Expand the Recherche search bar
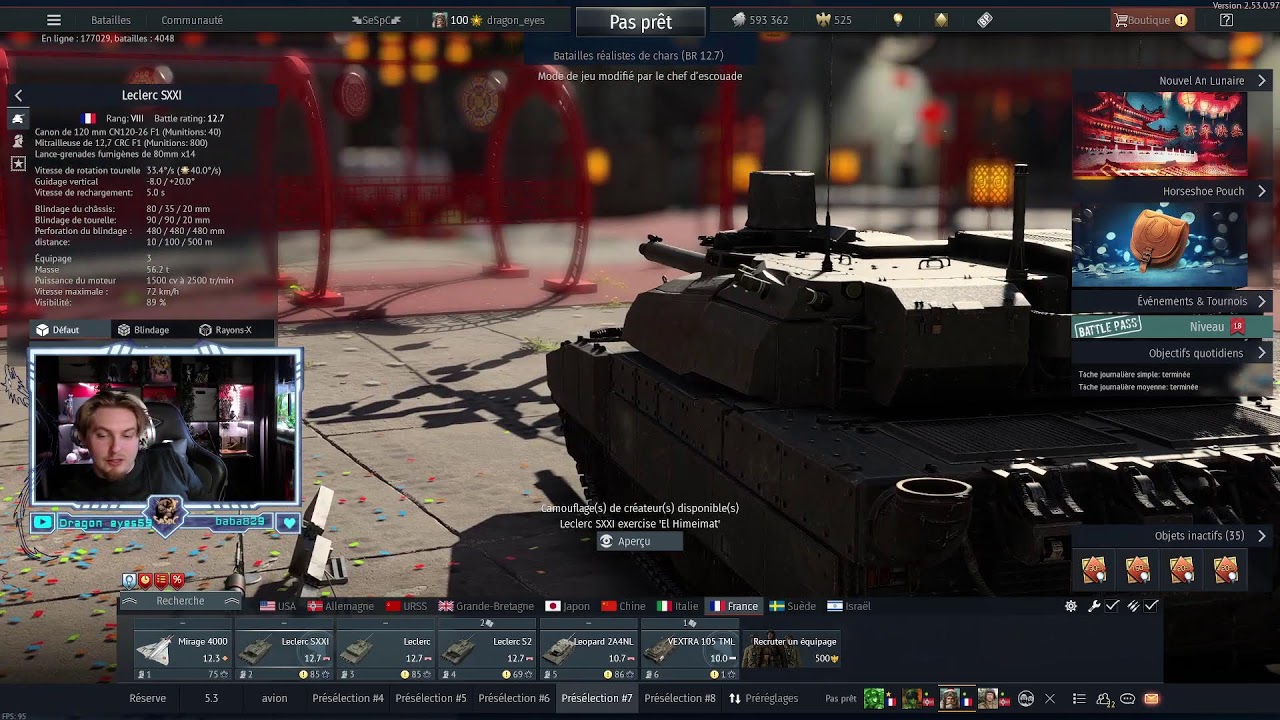The image size is (1280, 720). [x=180, y=601]
